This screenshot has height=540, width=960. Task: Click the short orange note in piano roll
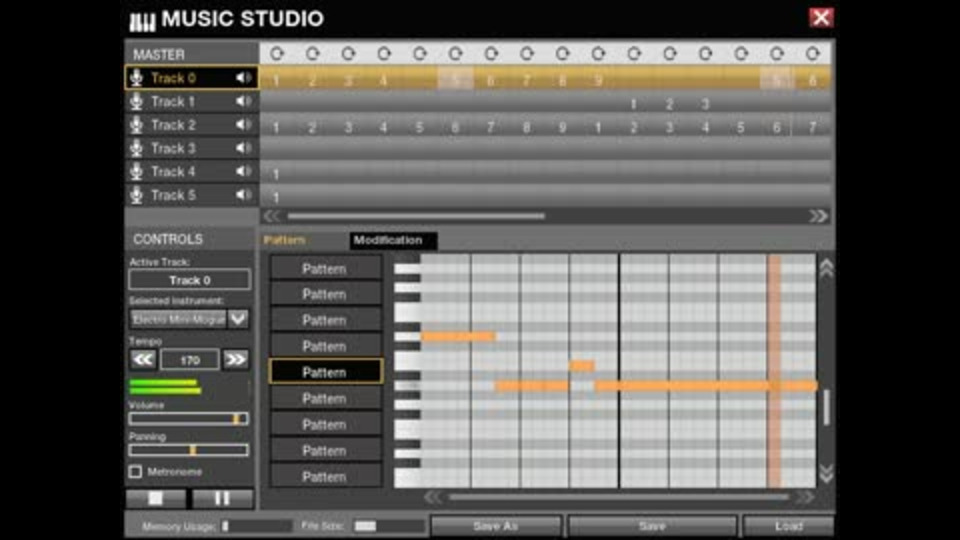[582, 366]
